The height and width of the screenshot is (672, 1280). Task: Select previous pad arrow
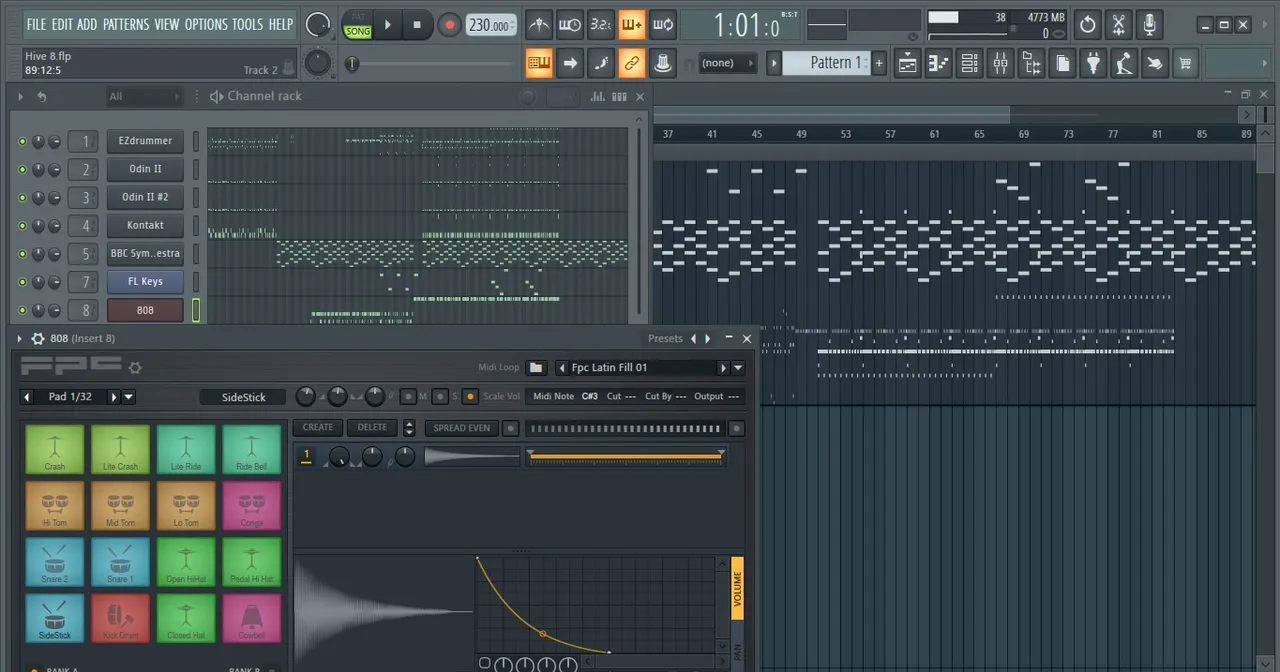[x=27, y=397]
